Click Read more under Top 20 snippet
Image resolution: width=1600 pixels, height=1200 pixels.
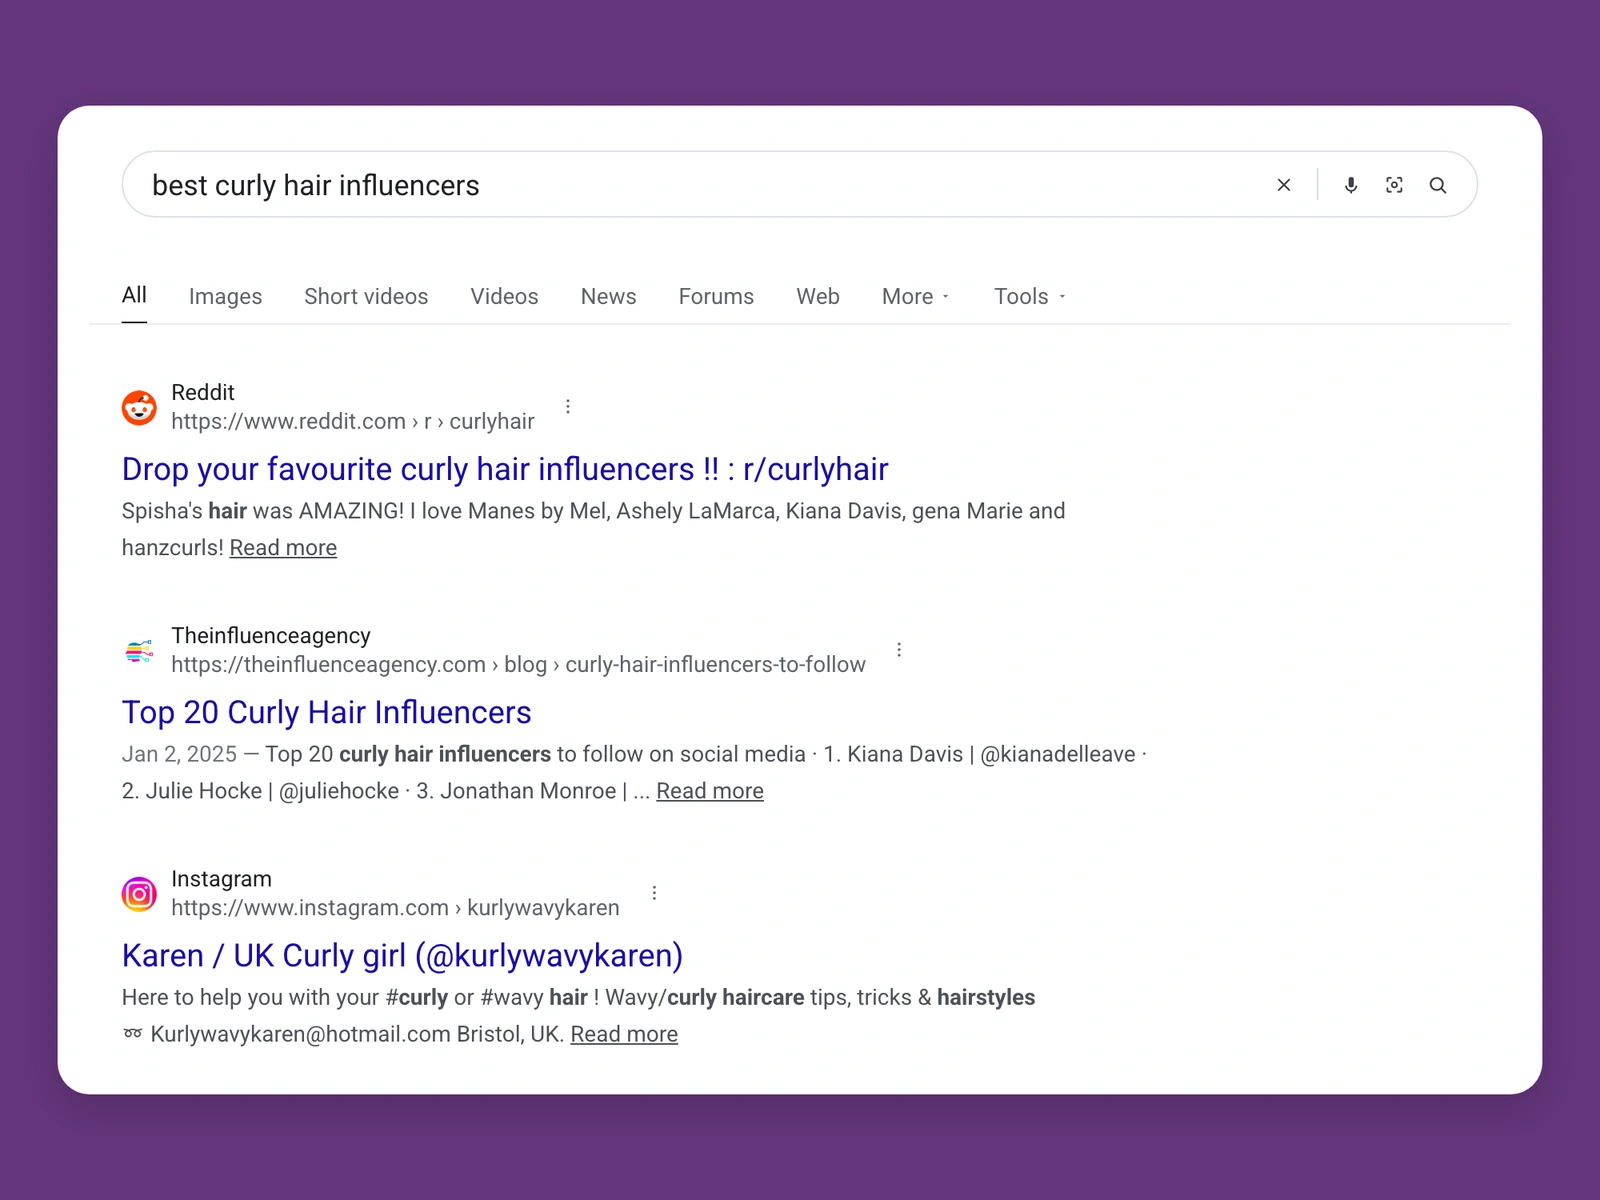[710, 791]
